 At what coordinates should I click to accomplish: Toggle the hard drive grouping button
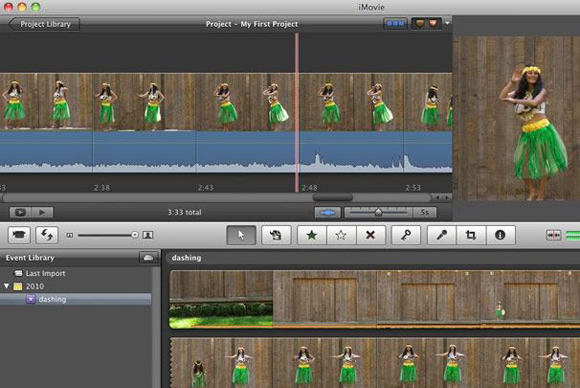(148, 258)
